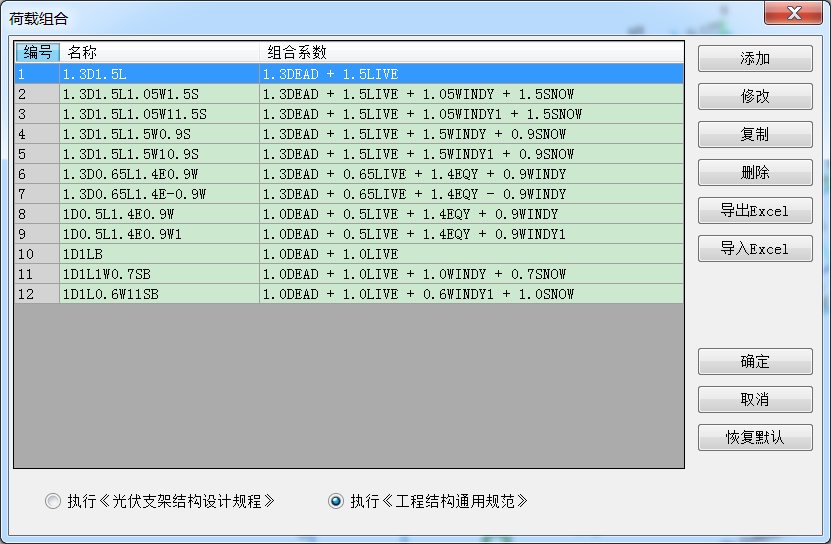Select 执行《光伏支架结构设计规程》 radio option
Screen dimensions: 831x544
point(53,502)
